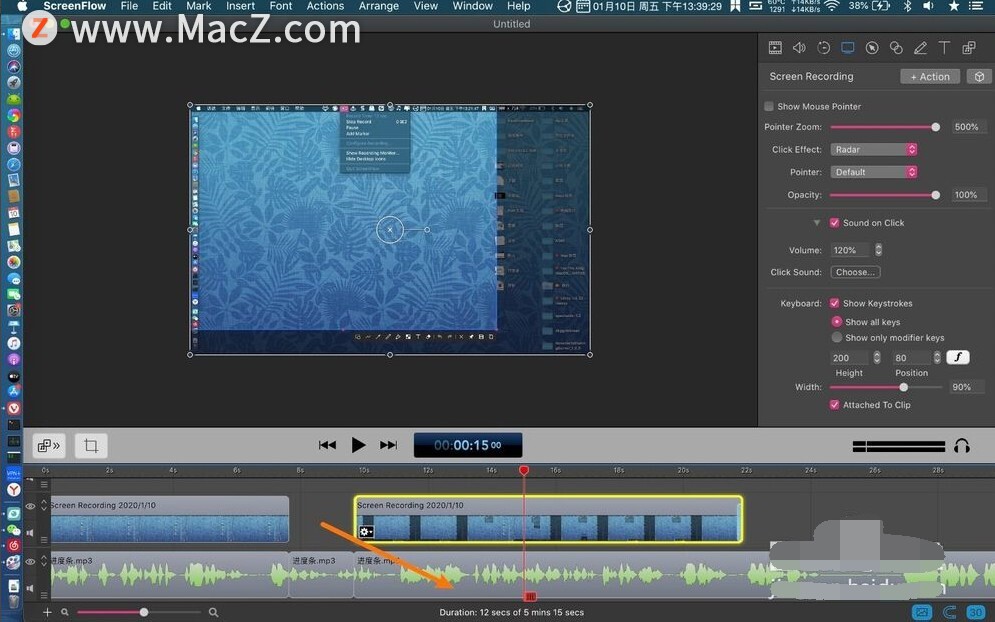Open the File menu
Screen dimensions: 995x622
(x=129, y=6)
